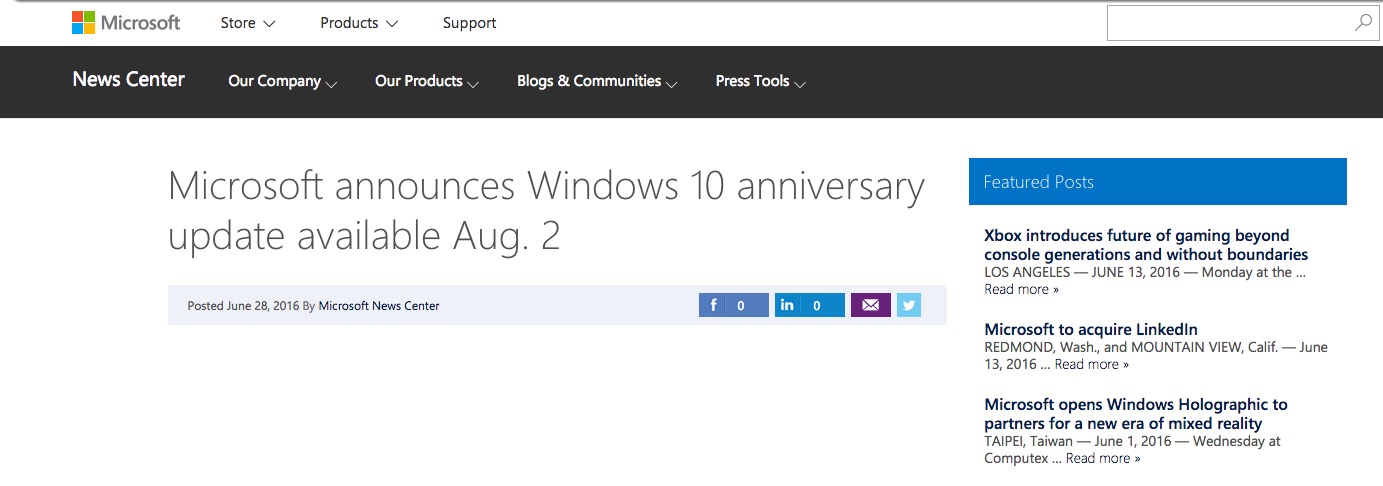The image size is (1383, 486).
Task: Open the Microsoft to acquire LinkedIn post
Action: (1091, 329)
